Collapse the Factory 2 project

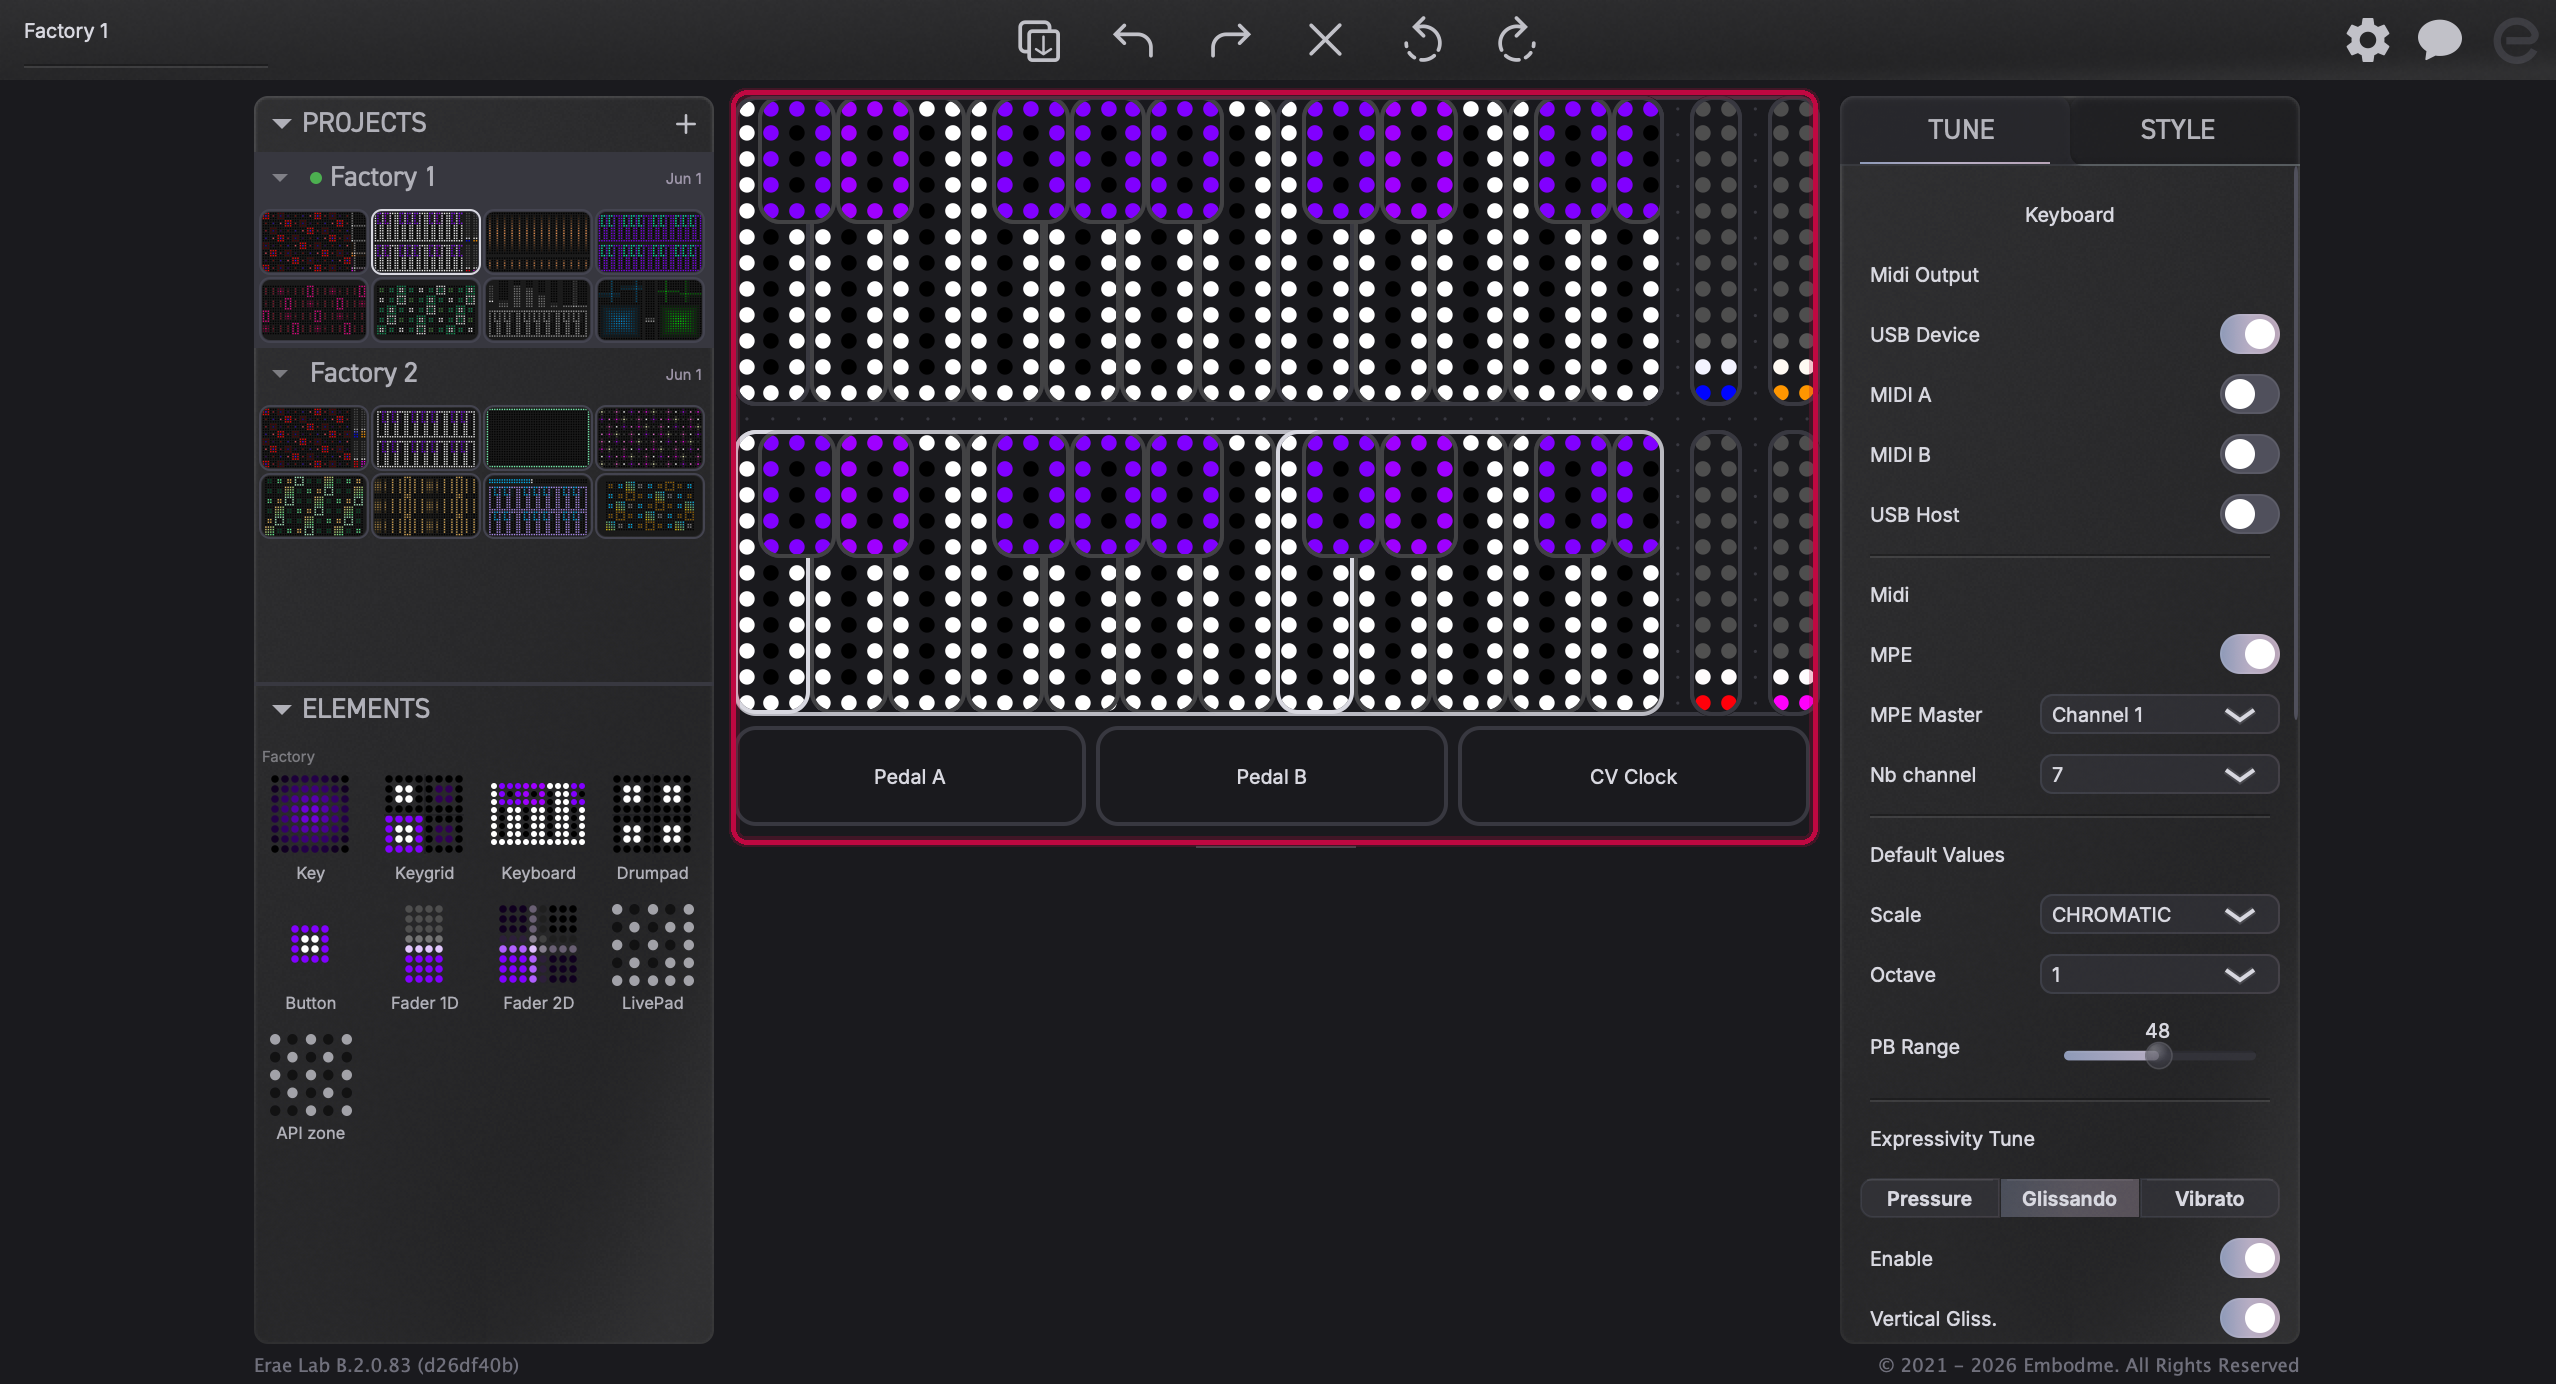click(280, 374)
